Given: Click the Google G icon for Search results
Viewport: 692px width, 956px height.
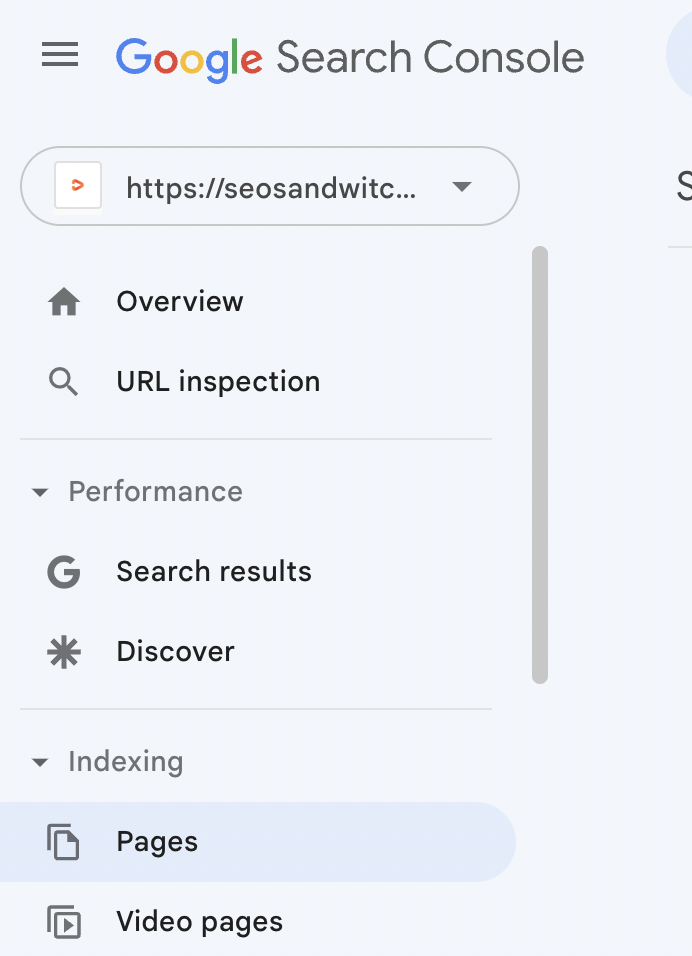Looking at the screenshot, I should click(64, 572).
